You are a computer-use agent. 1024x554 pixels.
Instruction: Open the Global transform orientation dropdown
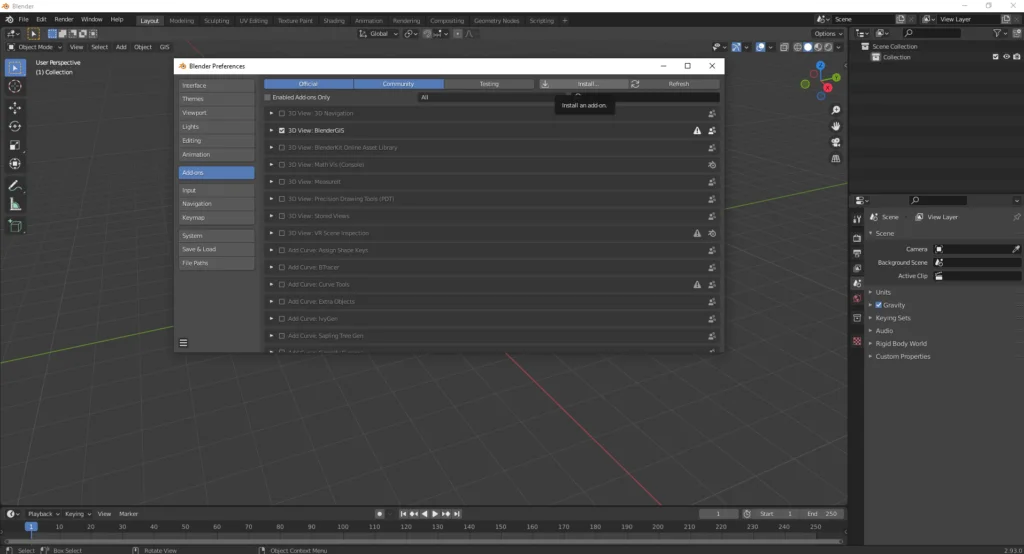pyautogui.click(x=379, y=34)
